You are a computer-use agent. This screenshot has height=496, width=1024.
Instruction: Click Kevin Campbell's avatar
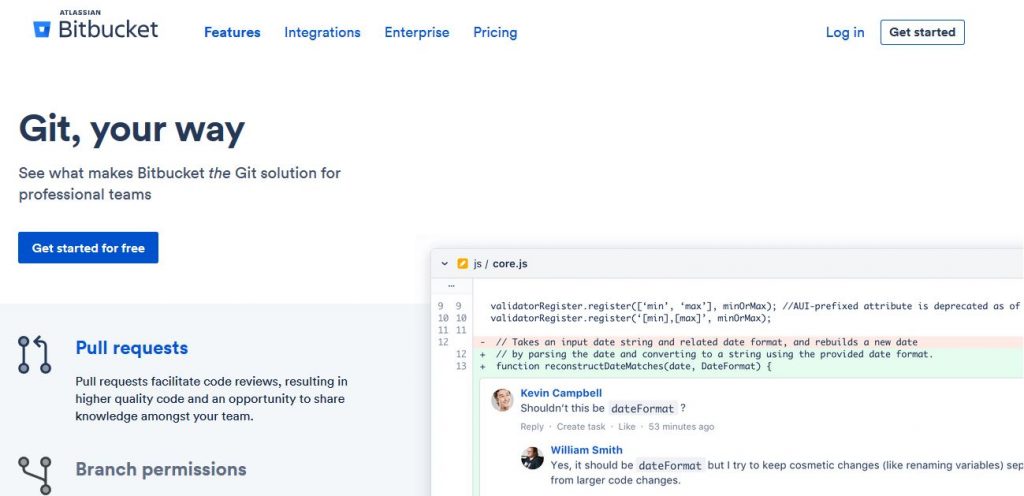point(502,400)
